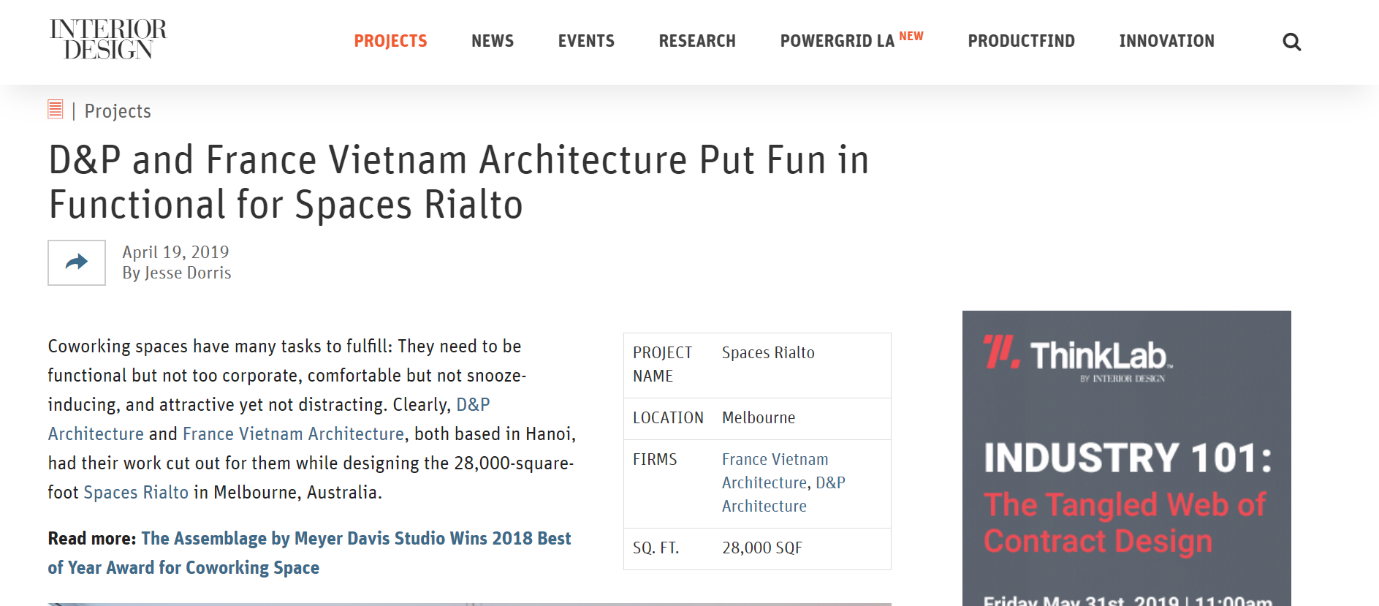Screen dimensions: 1379x606
Task: Open France Vietnam Architecture link in paragraph
Action: coord(293,434)
